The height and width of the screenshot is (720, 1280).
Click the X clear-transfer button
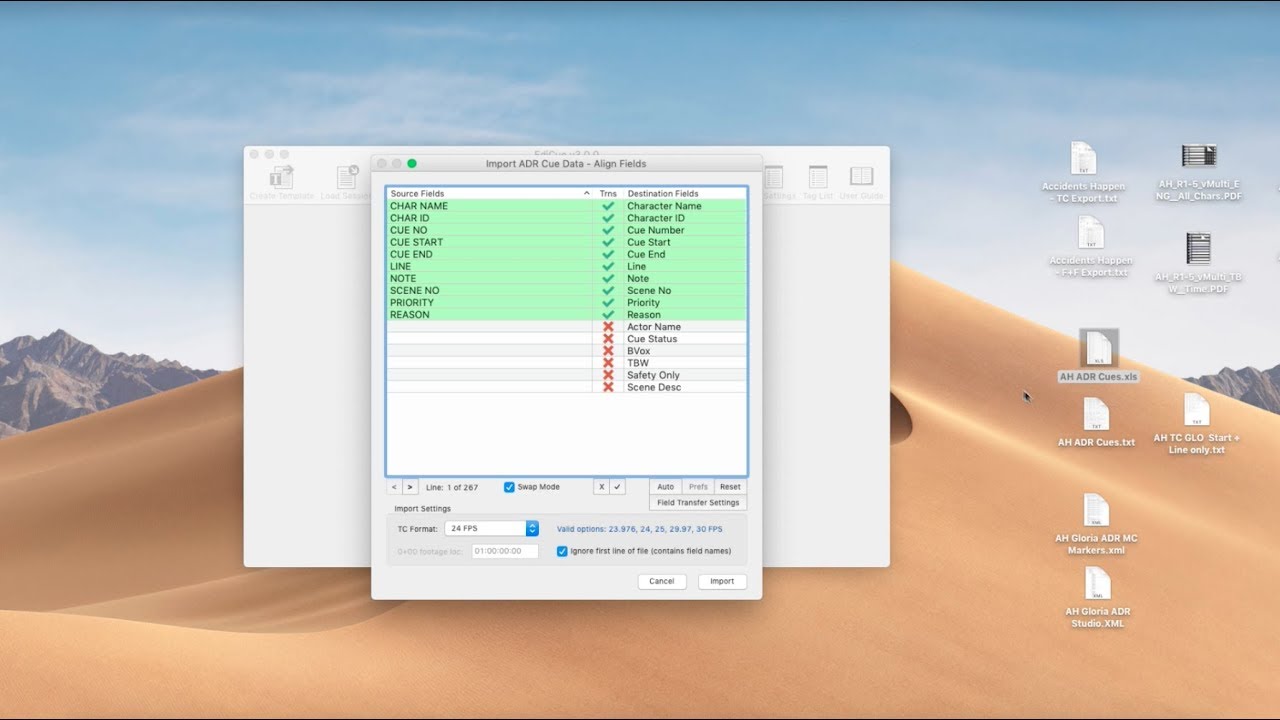point(601,487)
